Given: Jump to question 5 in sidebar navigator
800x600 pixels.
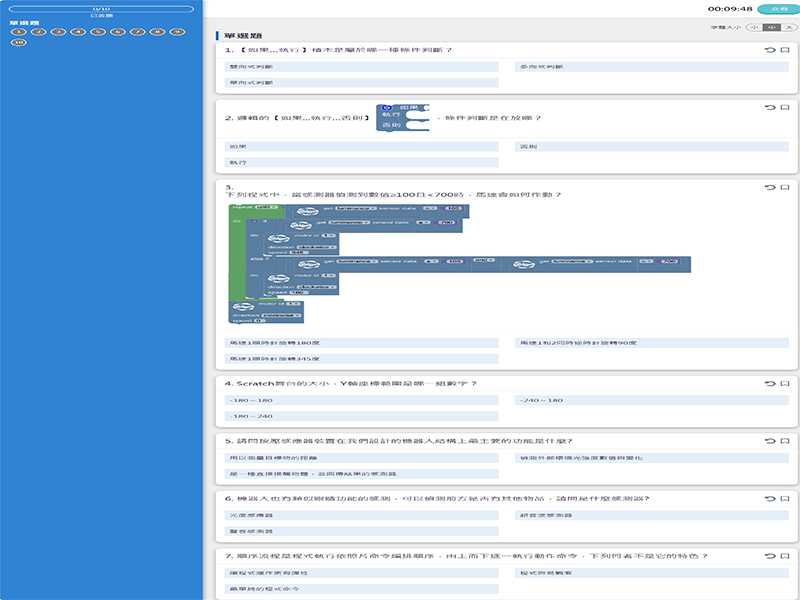Looking at the screenshot, I should click(x=98, y=32).
